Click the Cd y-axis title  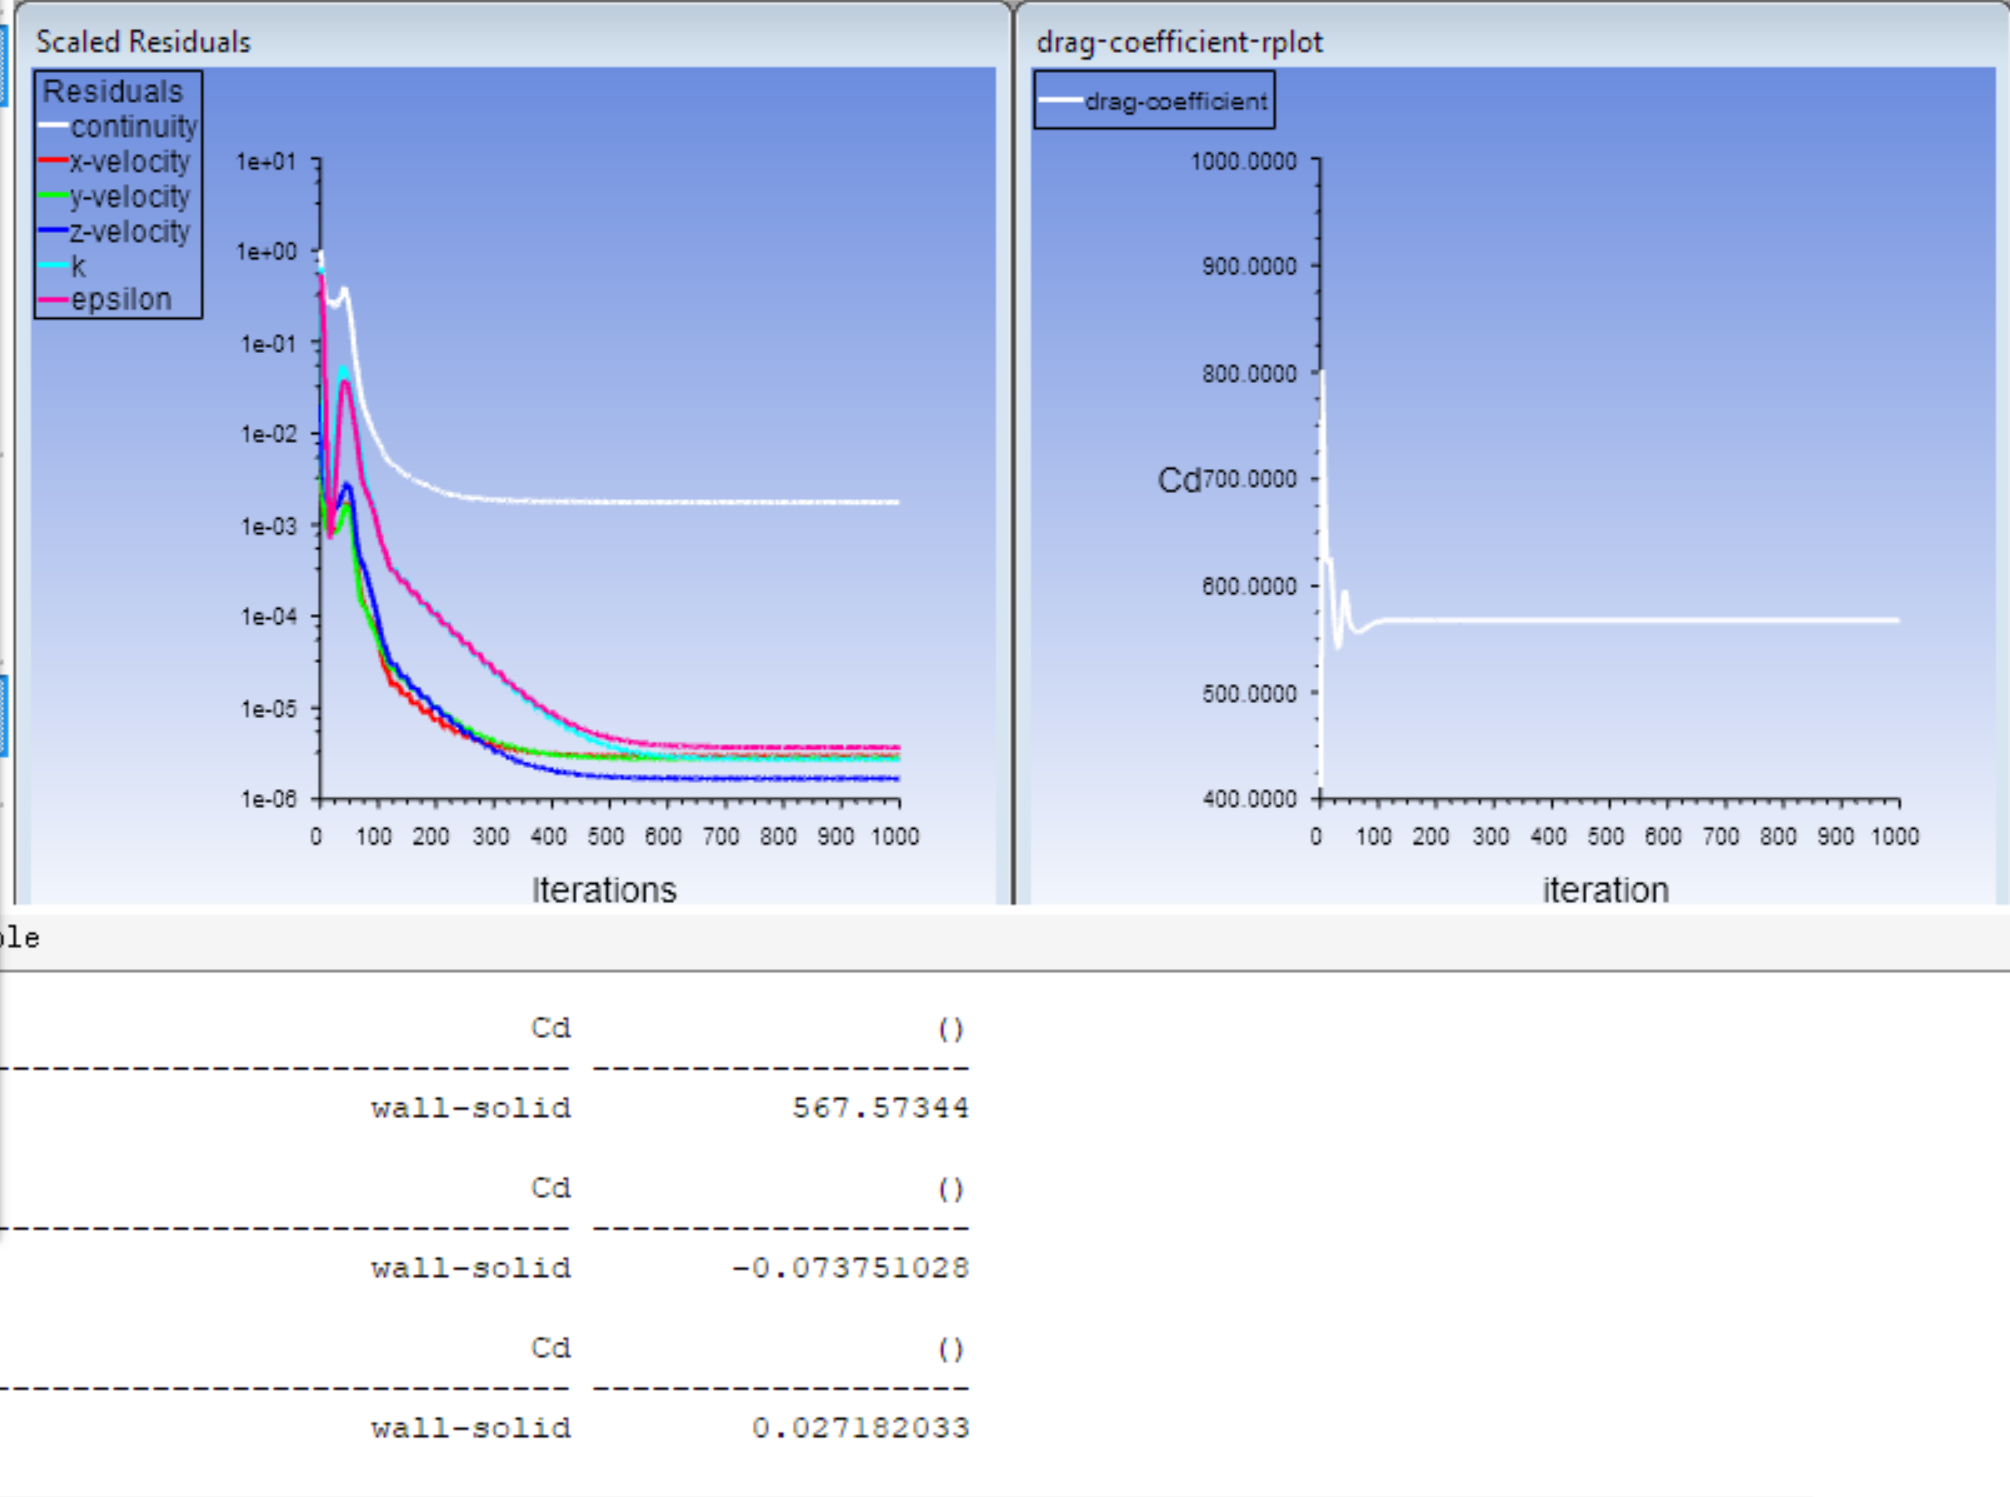[x=1178, y=480]
